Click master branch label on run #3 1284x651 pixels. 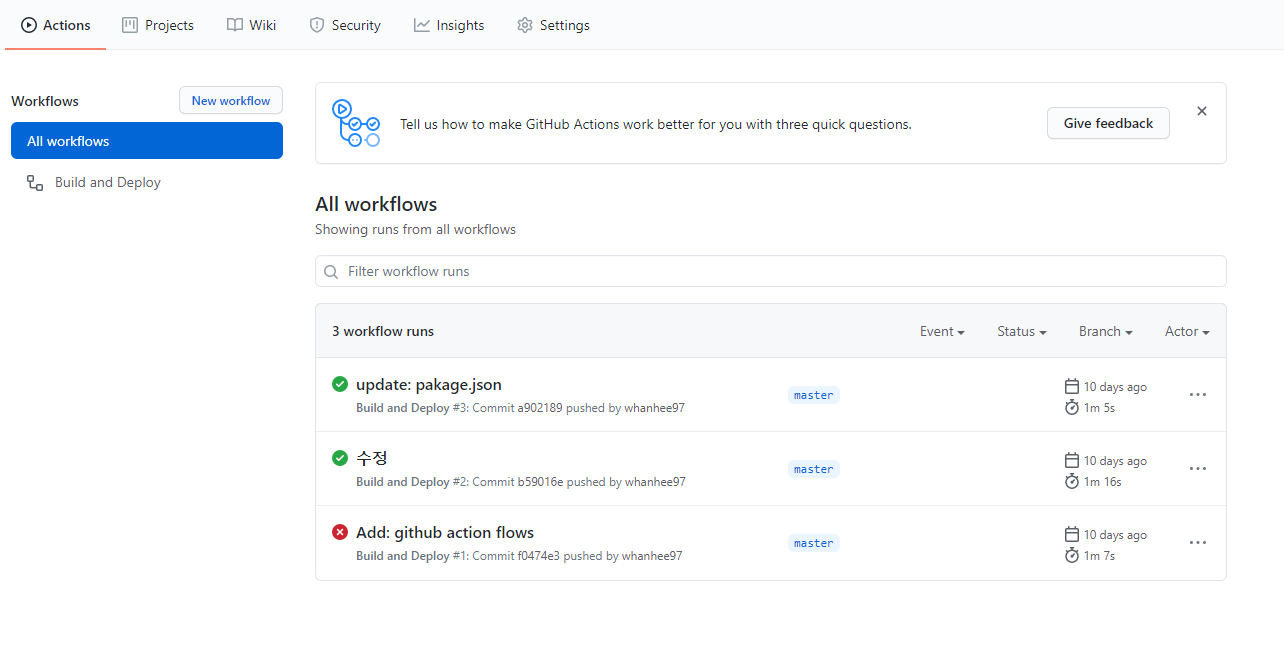[814, 395]
